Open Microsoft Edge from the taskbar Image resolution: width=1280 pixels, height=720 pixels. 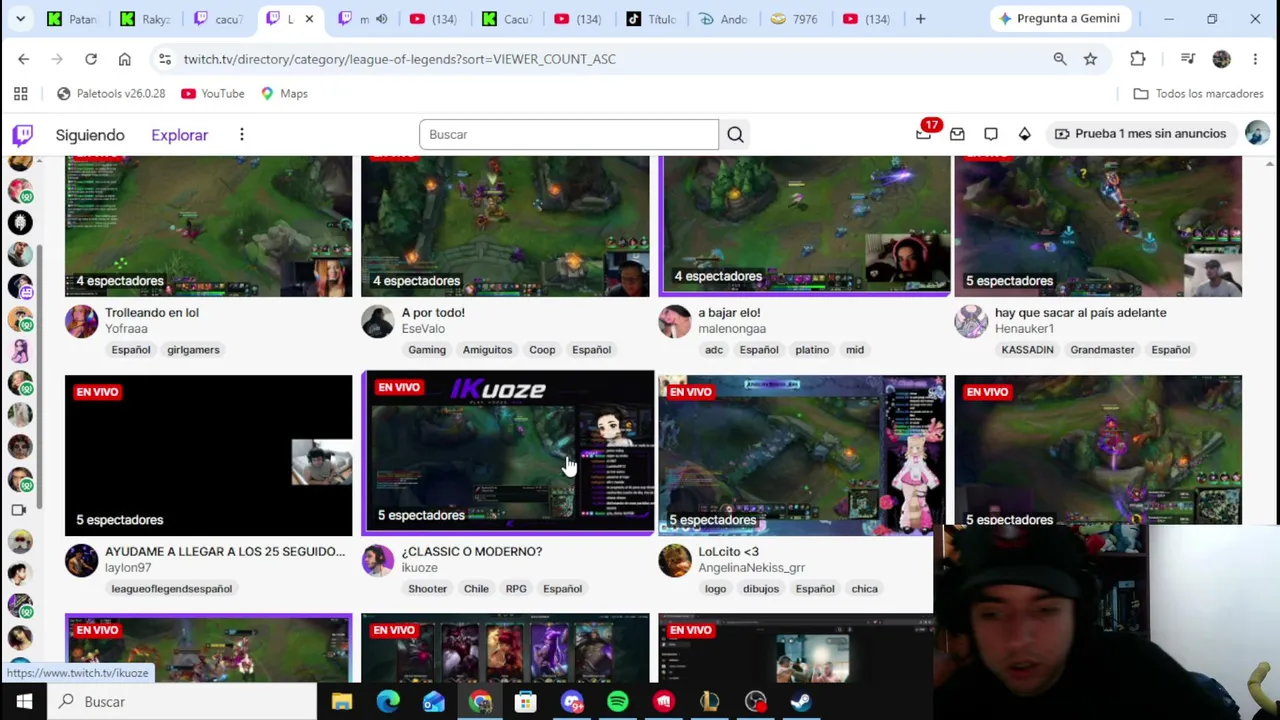click(x=388, y=702)
